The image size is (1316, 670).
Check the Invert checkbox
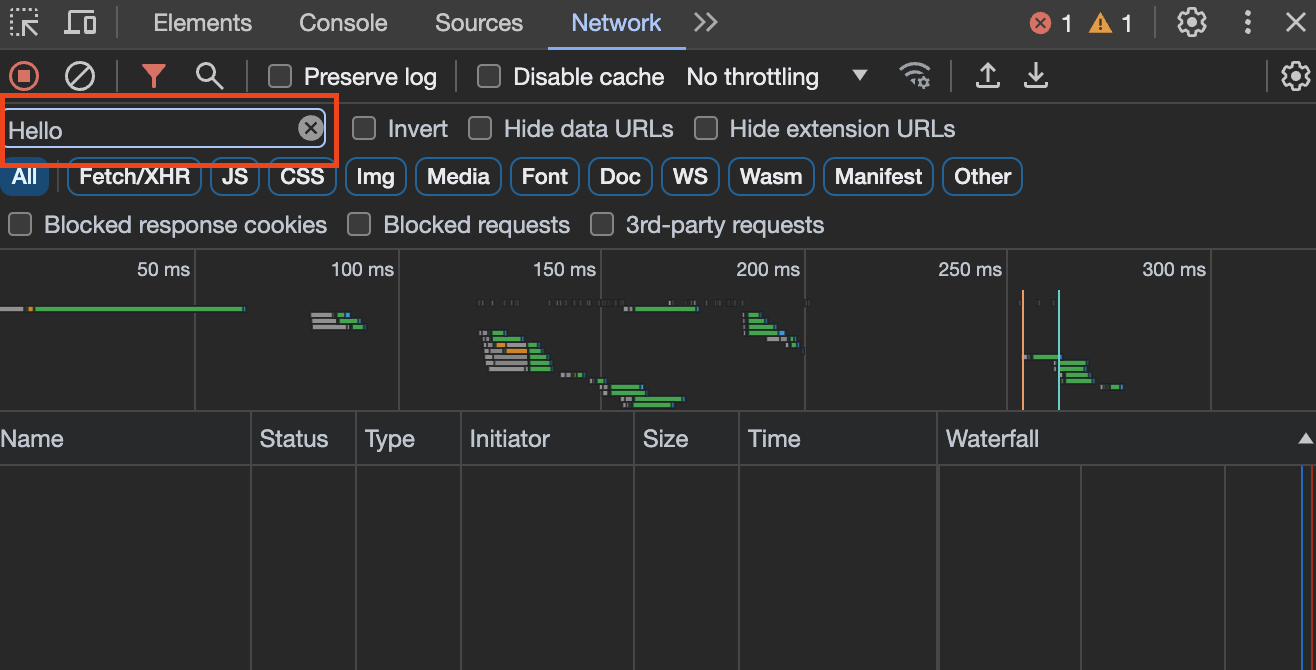(x=364, y=128)
